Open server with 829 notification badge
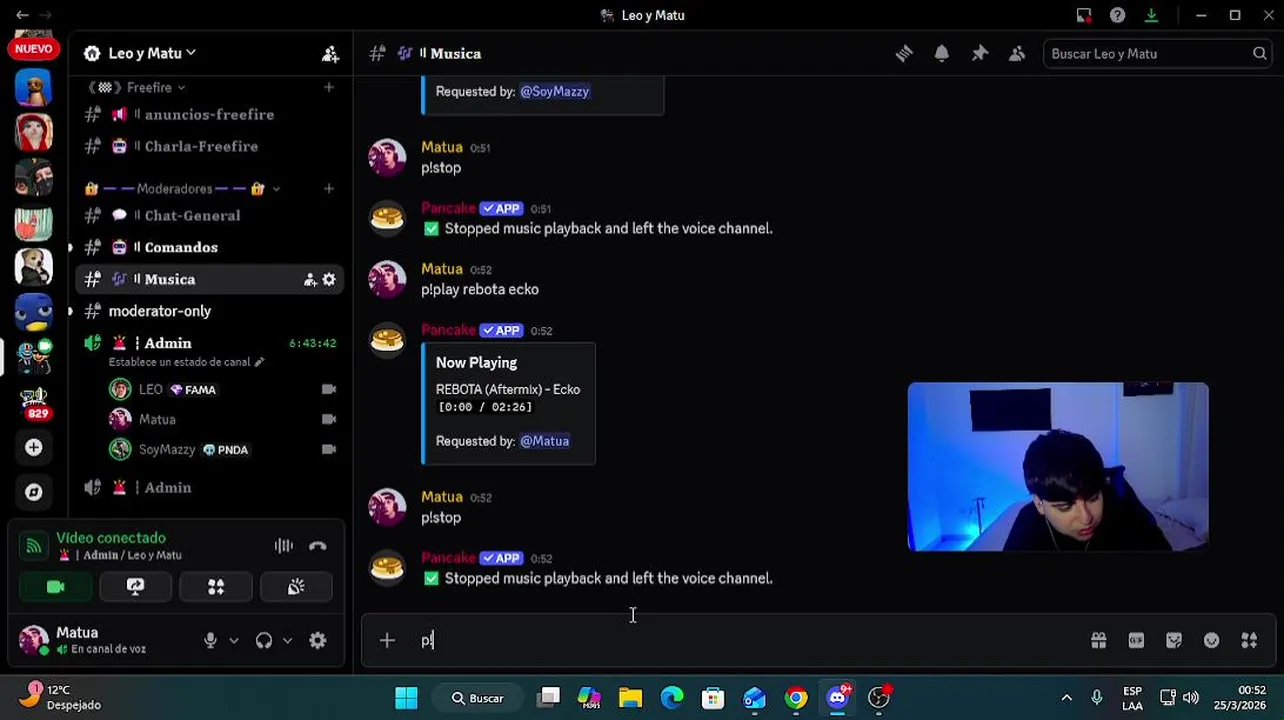The width and height of the screenshot is (1284, 720). coord(34,402)
